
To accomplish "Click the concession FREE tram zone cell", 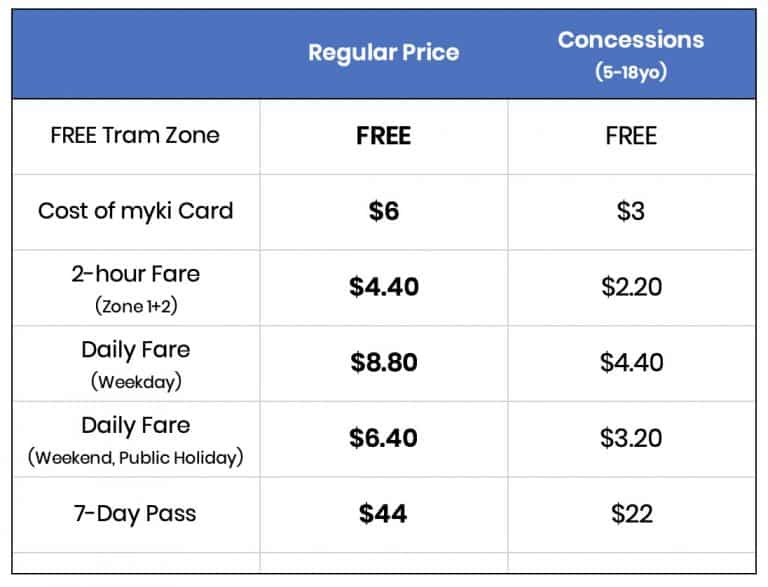I will pos(631,136).
